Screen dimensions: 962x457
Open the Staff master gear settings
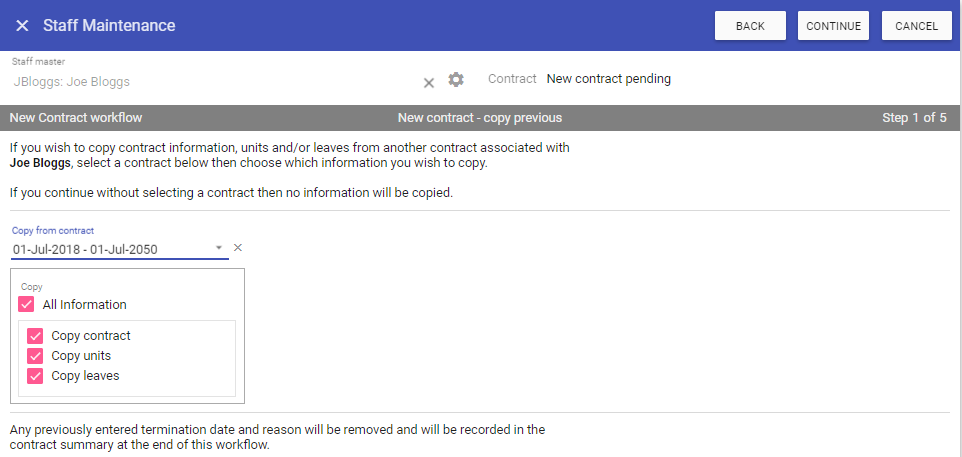[456, 80]
